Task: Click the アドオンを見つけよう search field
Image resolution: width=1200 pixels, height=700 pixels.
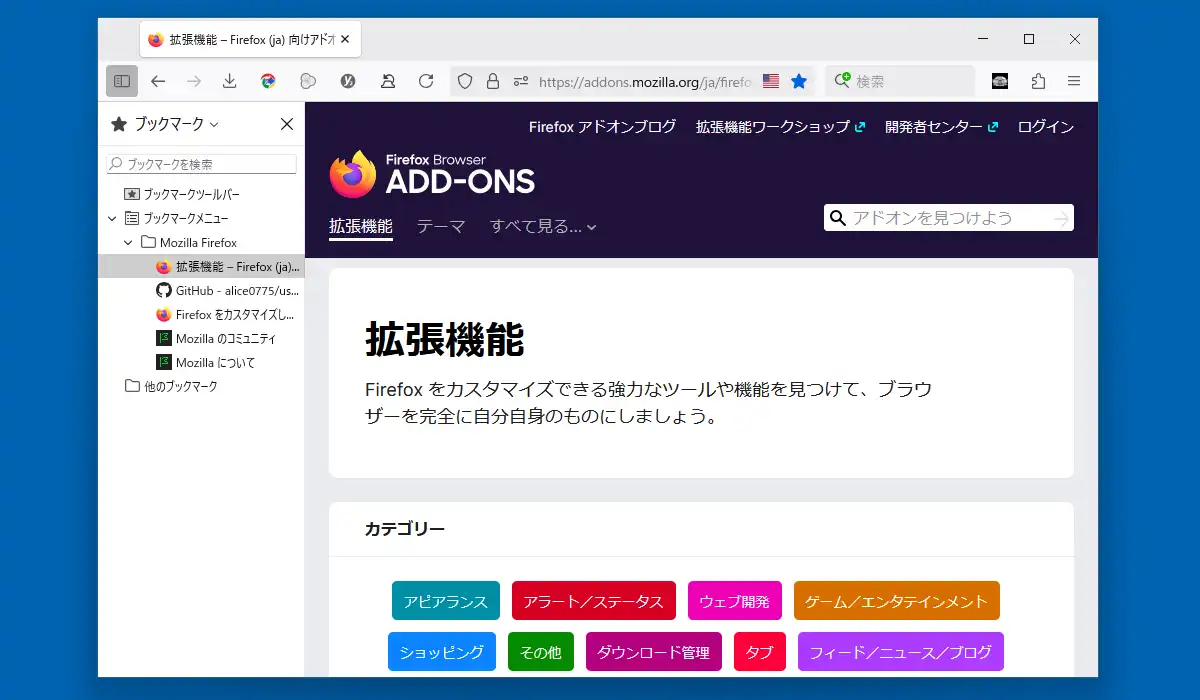Action: tap(949, 218)
